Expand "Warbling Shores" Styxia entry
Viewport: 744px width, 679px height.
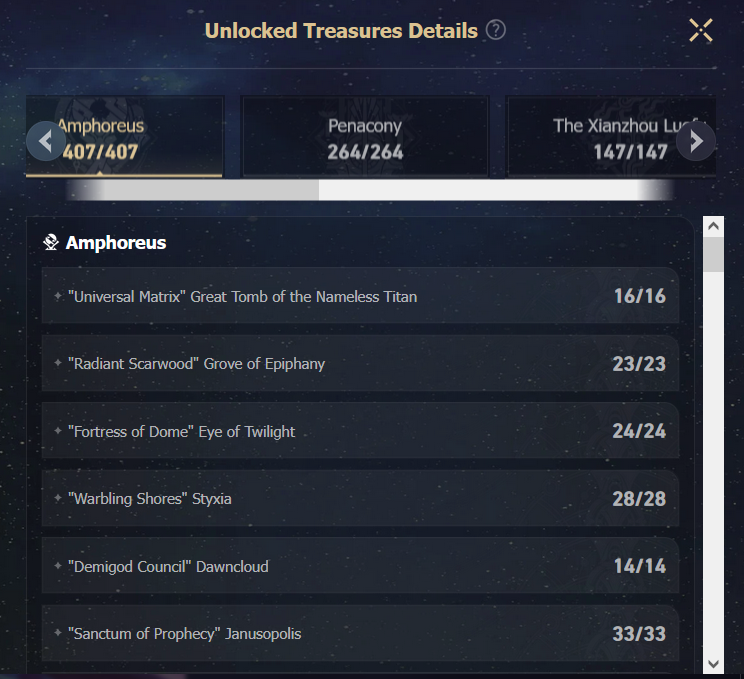(x=360, y=498)
